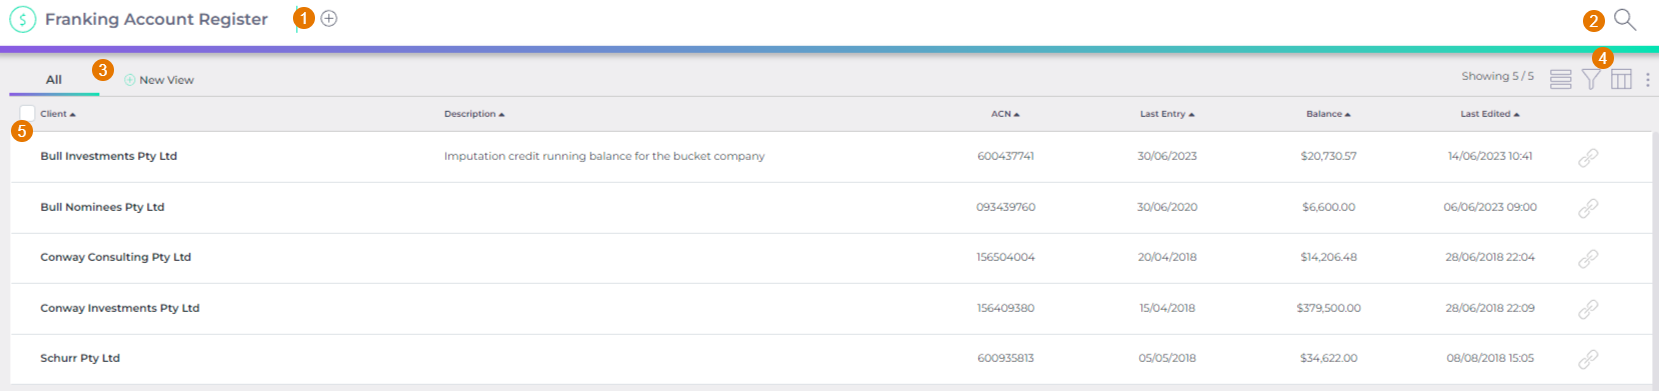
Task: Click link icon for Conway Consulting Pty Ltd
Action: tap(1588, 258)
